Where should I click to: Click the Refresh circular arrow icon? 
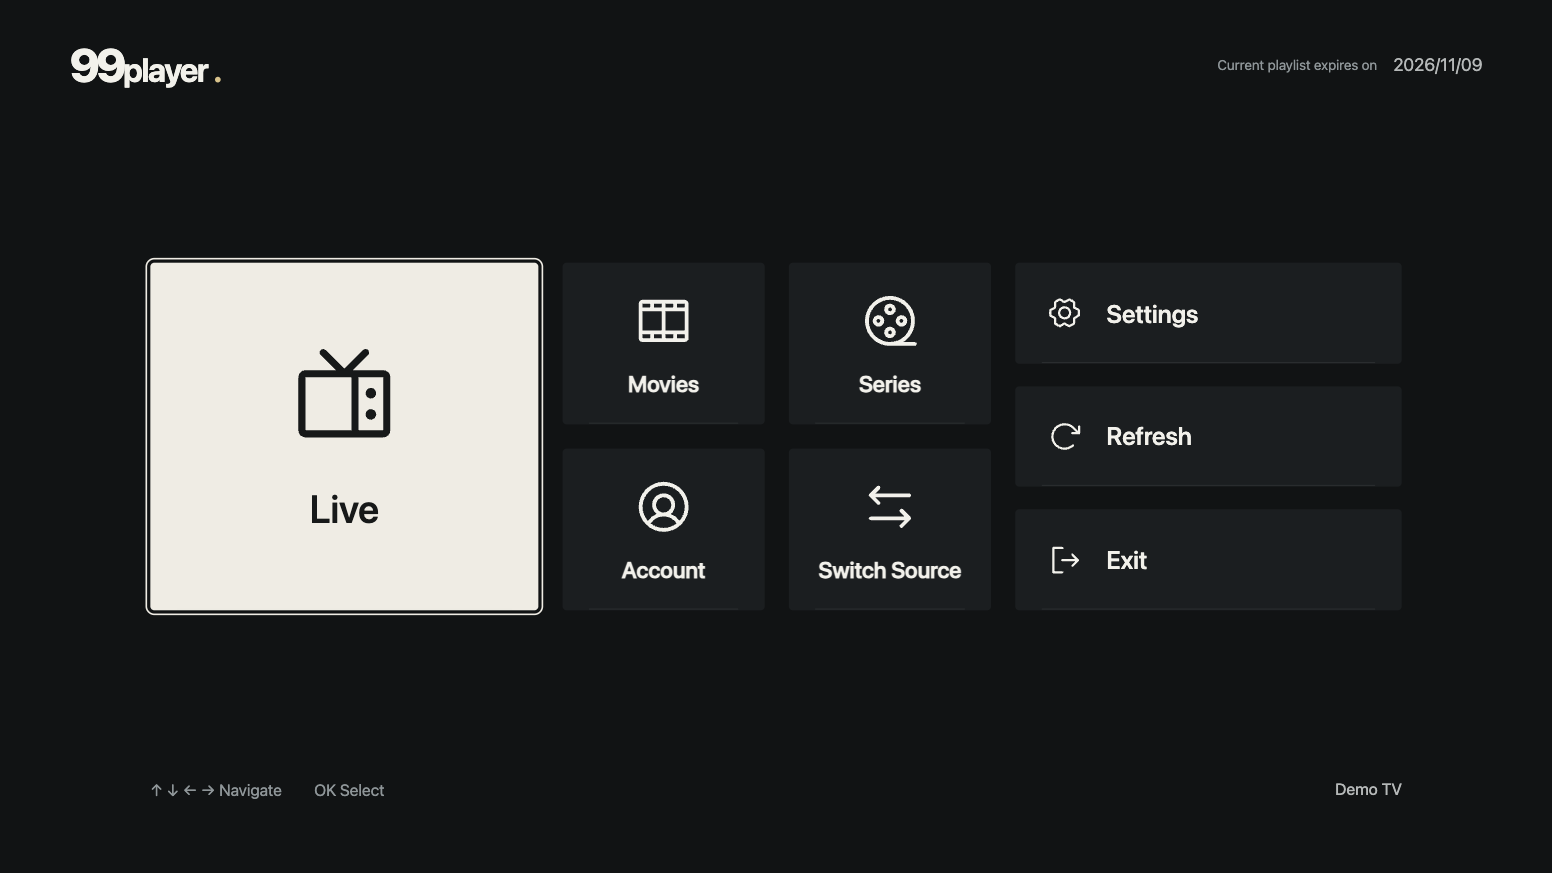1065,436
